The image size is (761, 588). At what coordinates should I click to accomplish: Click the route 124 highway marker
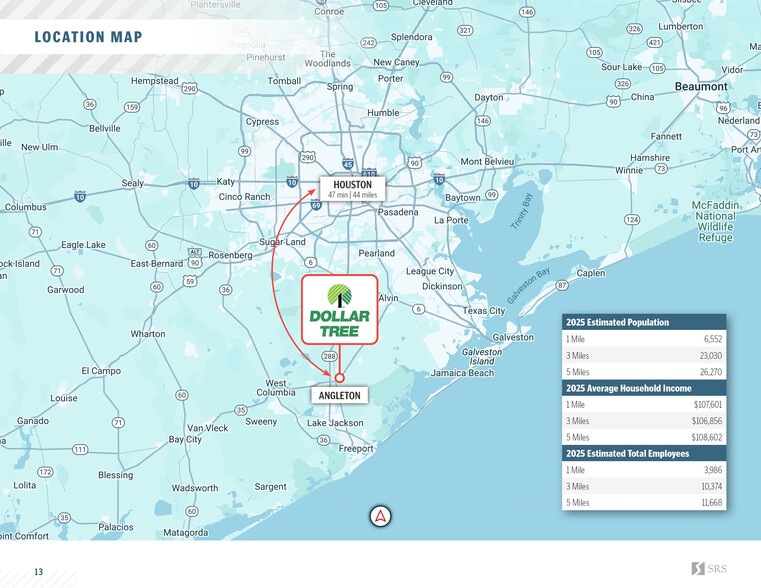[x=631, y=220]
